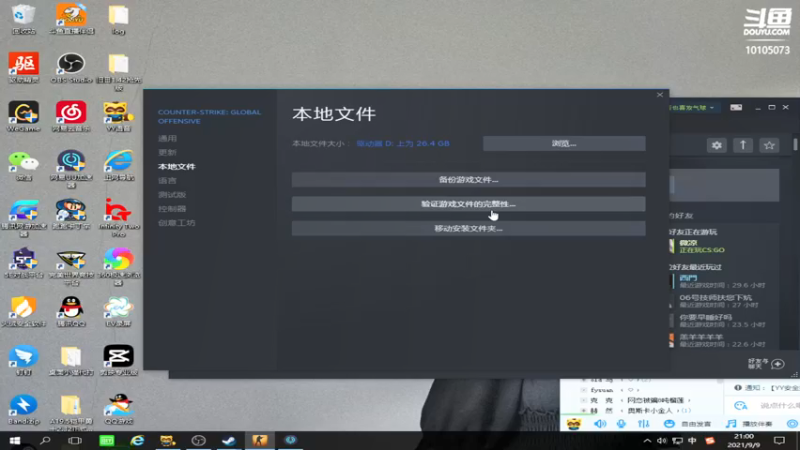This screenshot has height=450, width=800.
Task: Open taskbar search magnifier
Action: [x=45, y=440]
